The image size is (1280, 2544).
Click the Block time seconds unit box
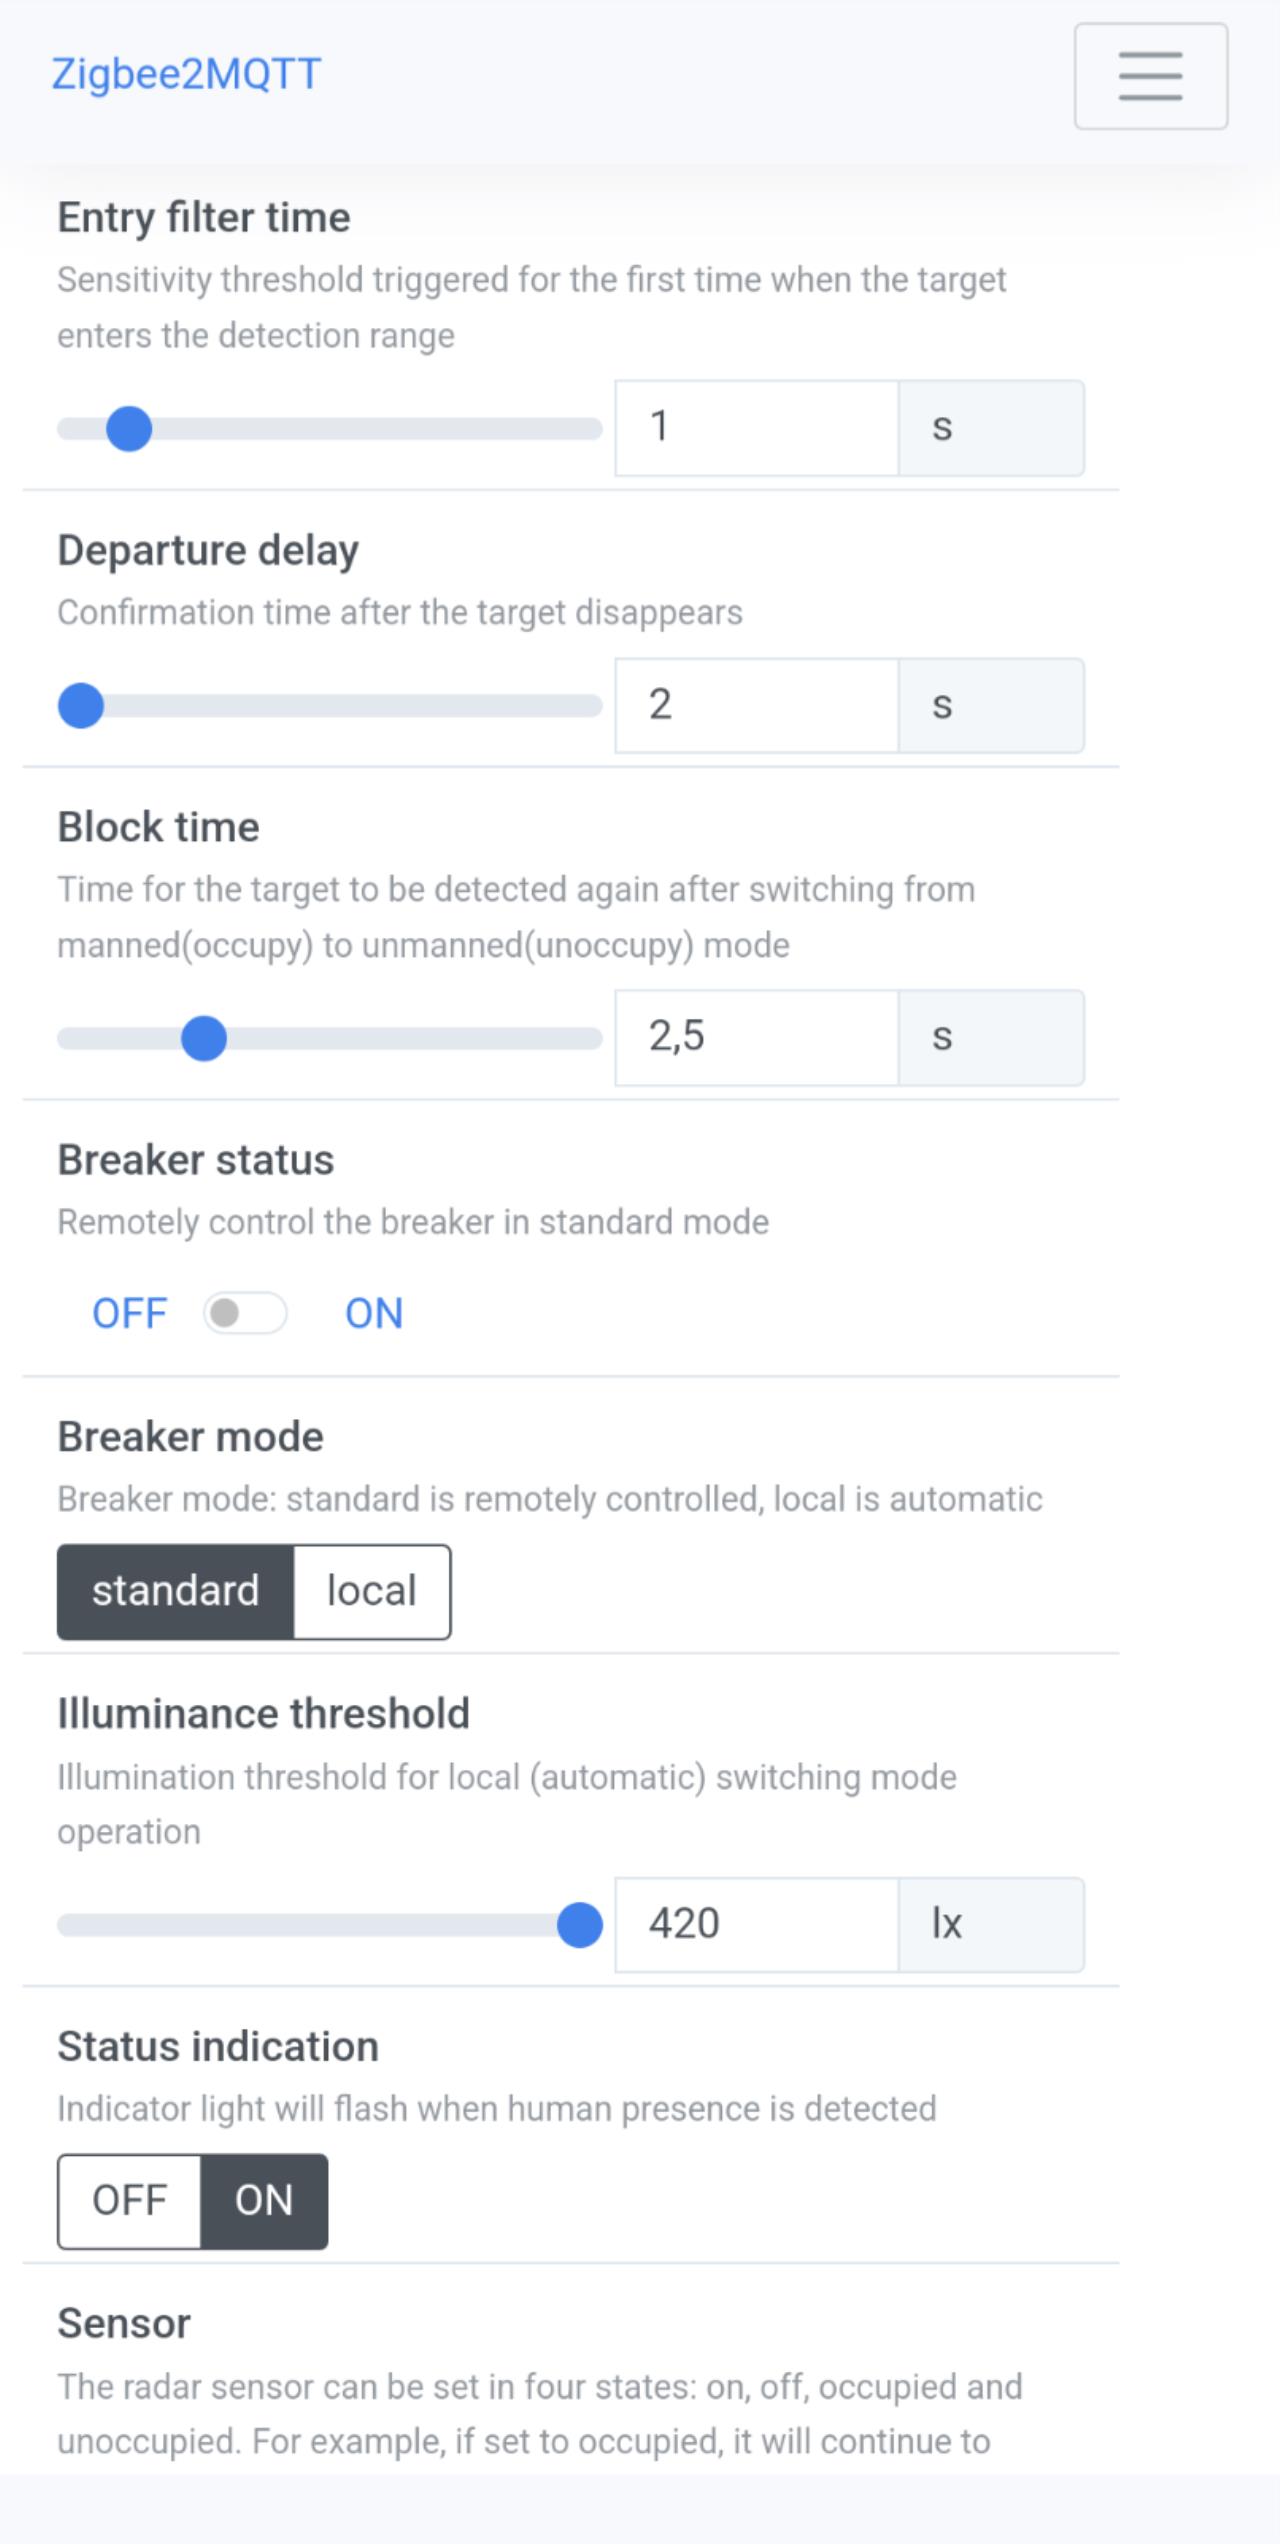click(990, 1037)
